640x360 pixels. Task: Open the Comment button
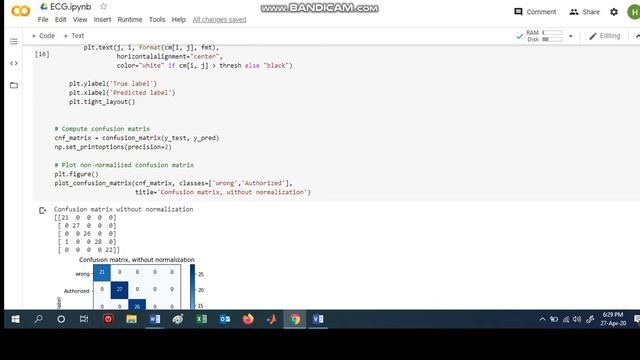[535, 12]
